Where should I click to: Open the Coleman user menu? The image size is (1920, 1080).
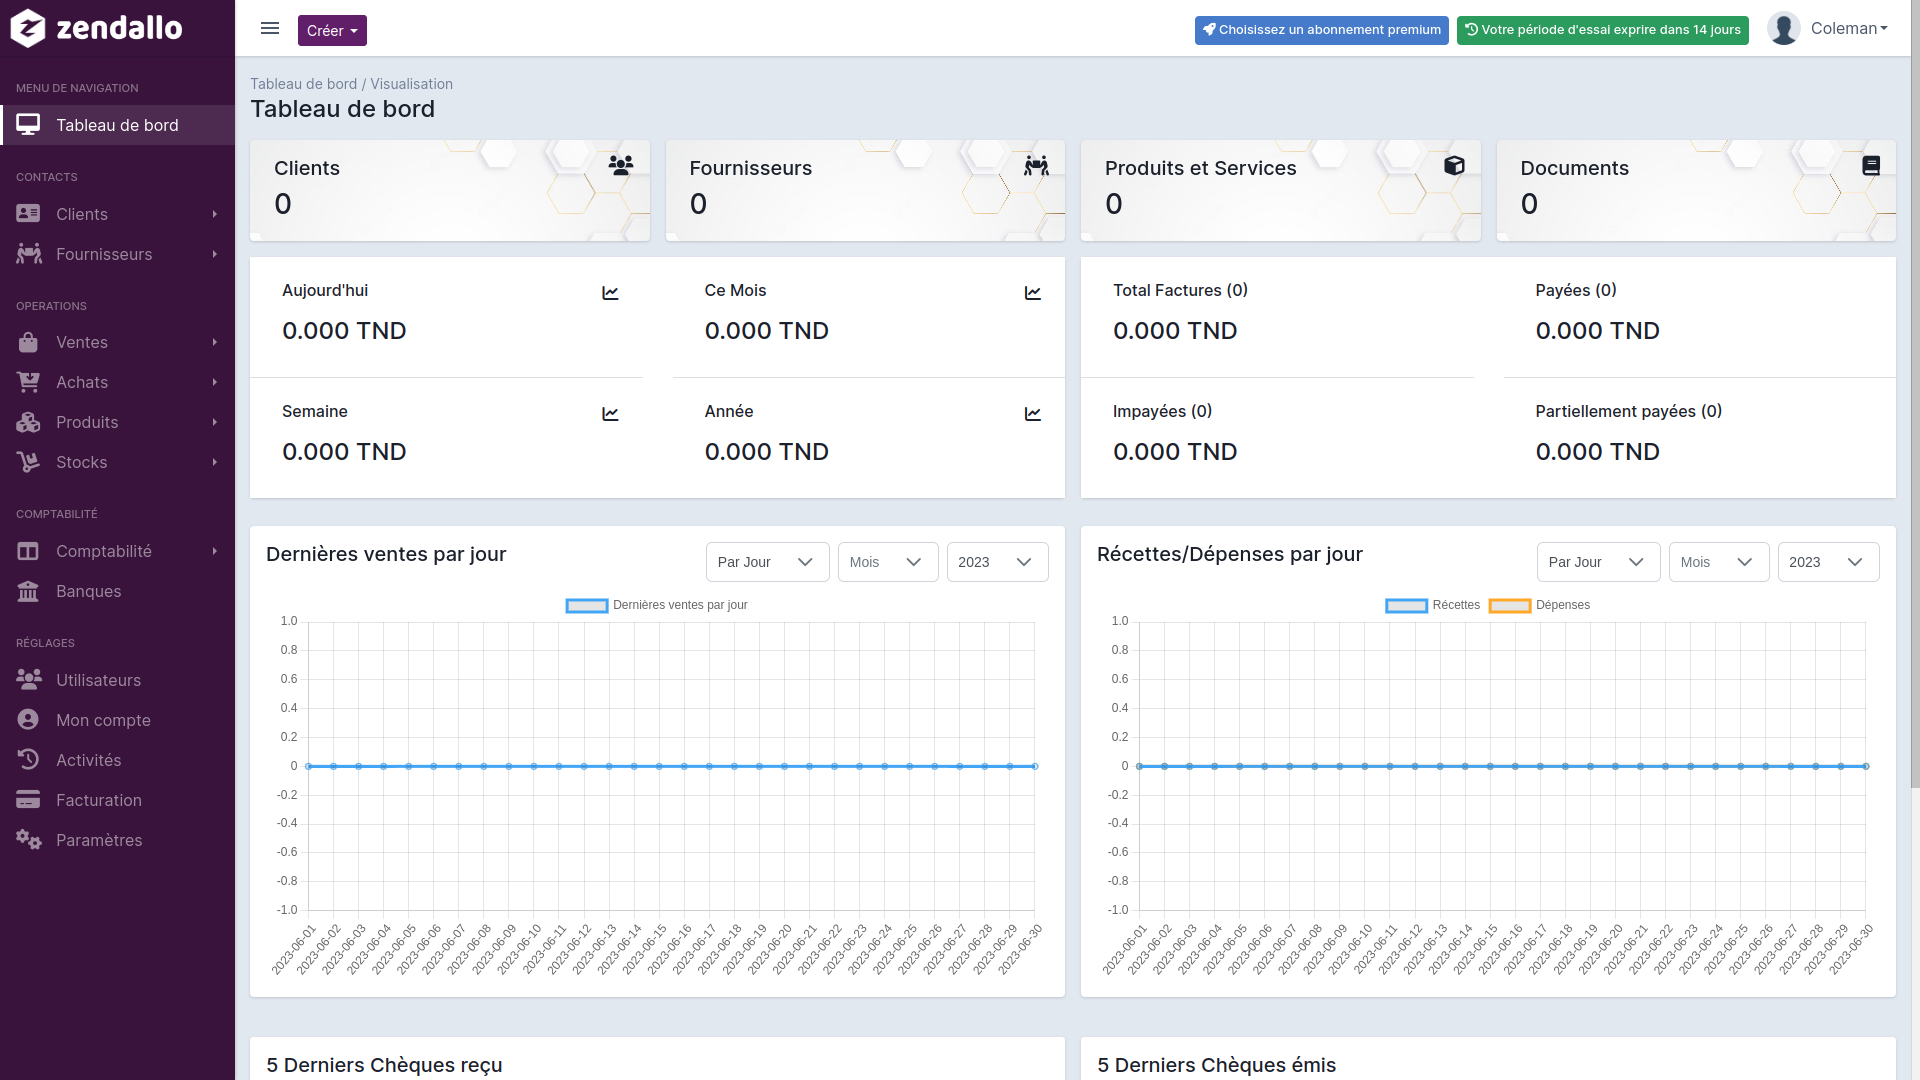pyautogui.click(x=1848, y=29)
